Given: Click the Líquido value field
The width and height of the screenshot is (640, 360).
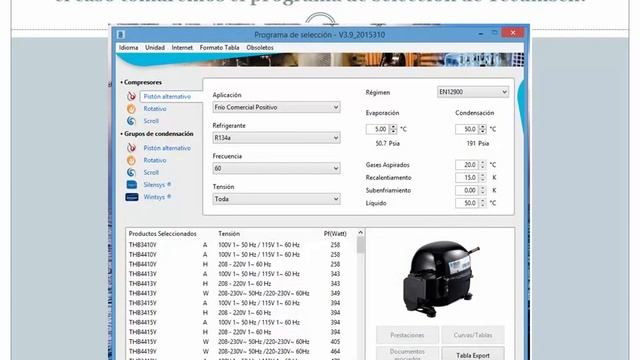Looking at the screenshot, I should pyautogui.click(x=467, y=203).
